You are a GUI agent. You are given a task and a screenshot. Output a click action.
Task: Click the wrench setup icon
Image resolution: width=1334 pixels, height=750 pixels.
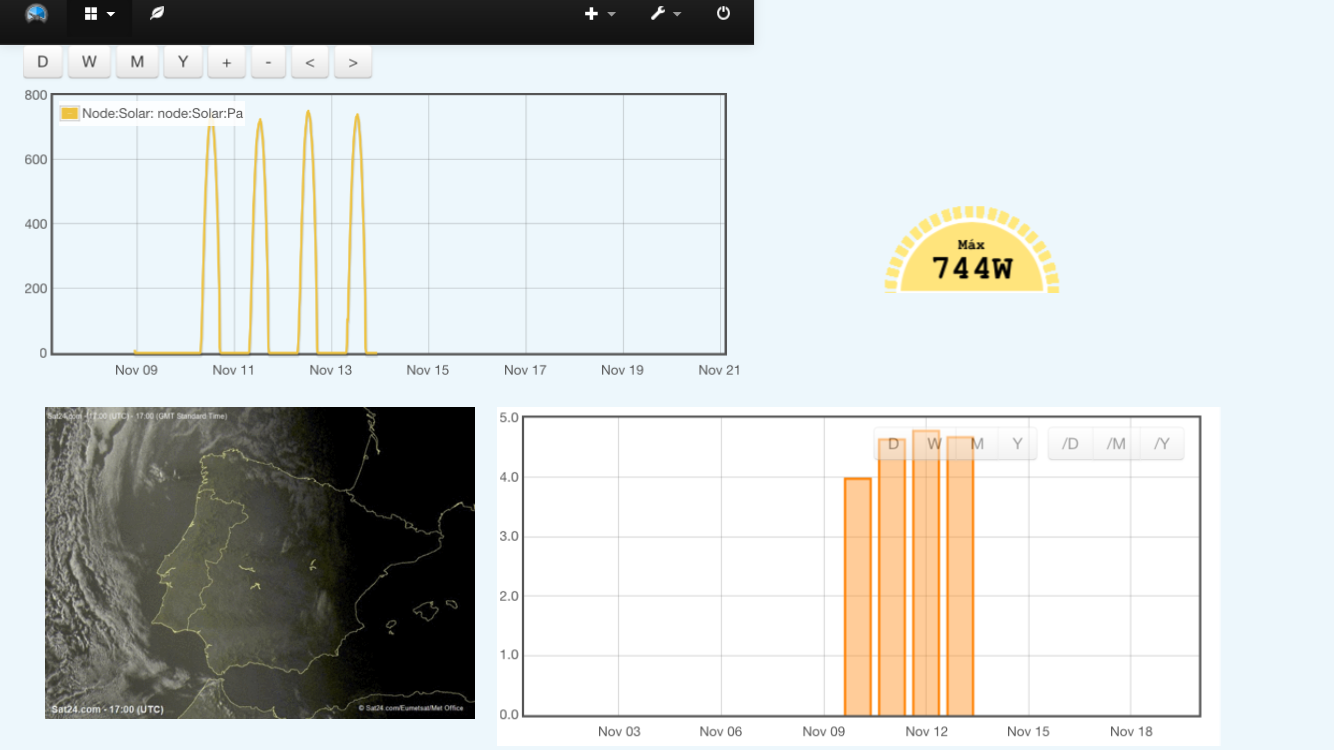(657, 14)
